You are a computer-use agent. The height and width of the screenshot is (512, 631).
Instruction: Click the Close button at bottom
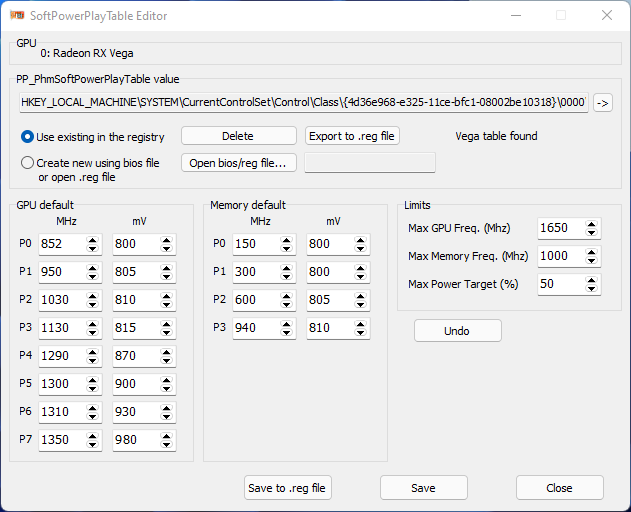tap(559, 488)
